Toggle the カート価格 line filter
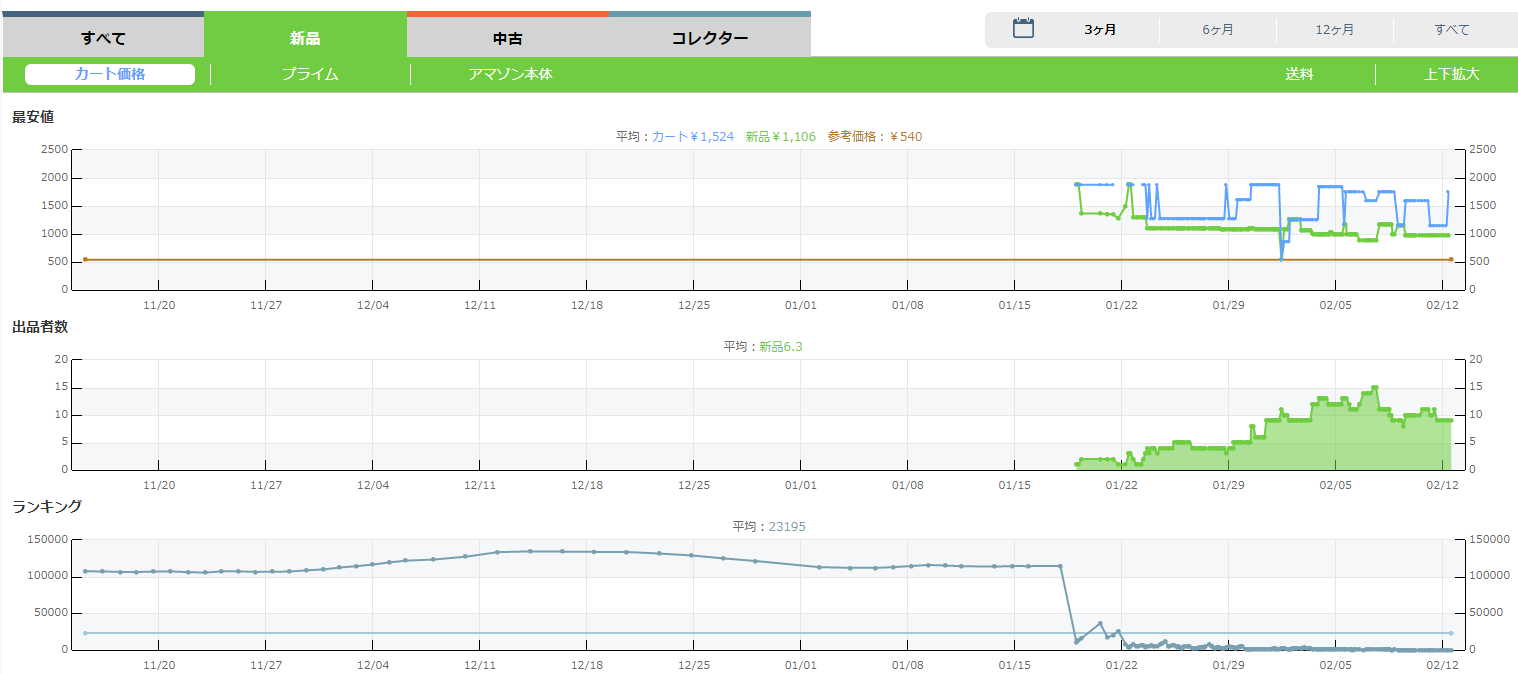The width and height of the screenshot is (1518, 674). 110,74
